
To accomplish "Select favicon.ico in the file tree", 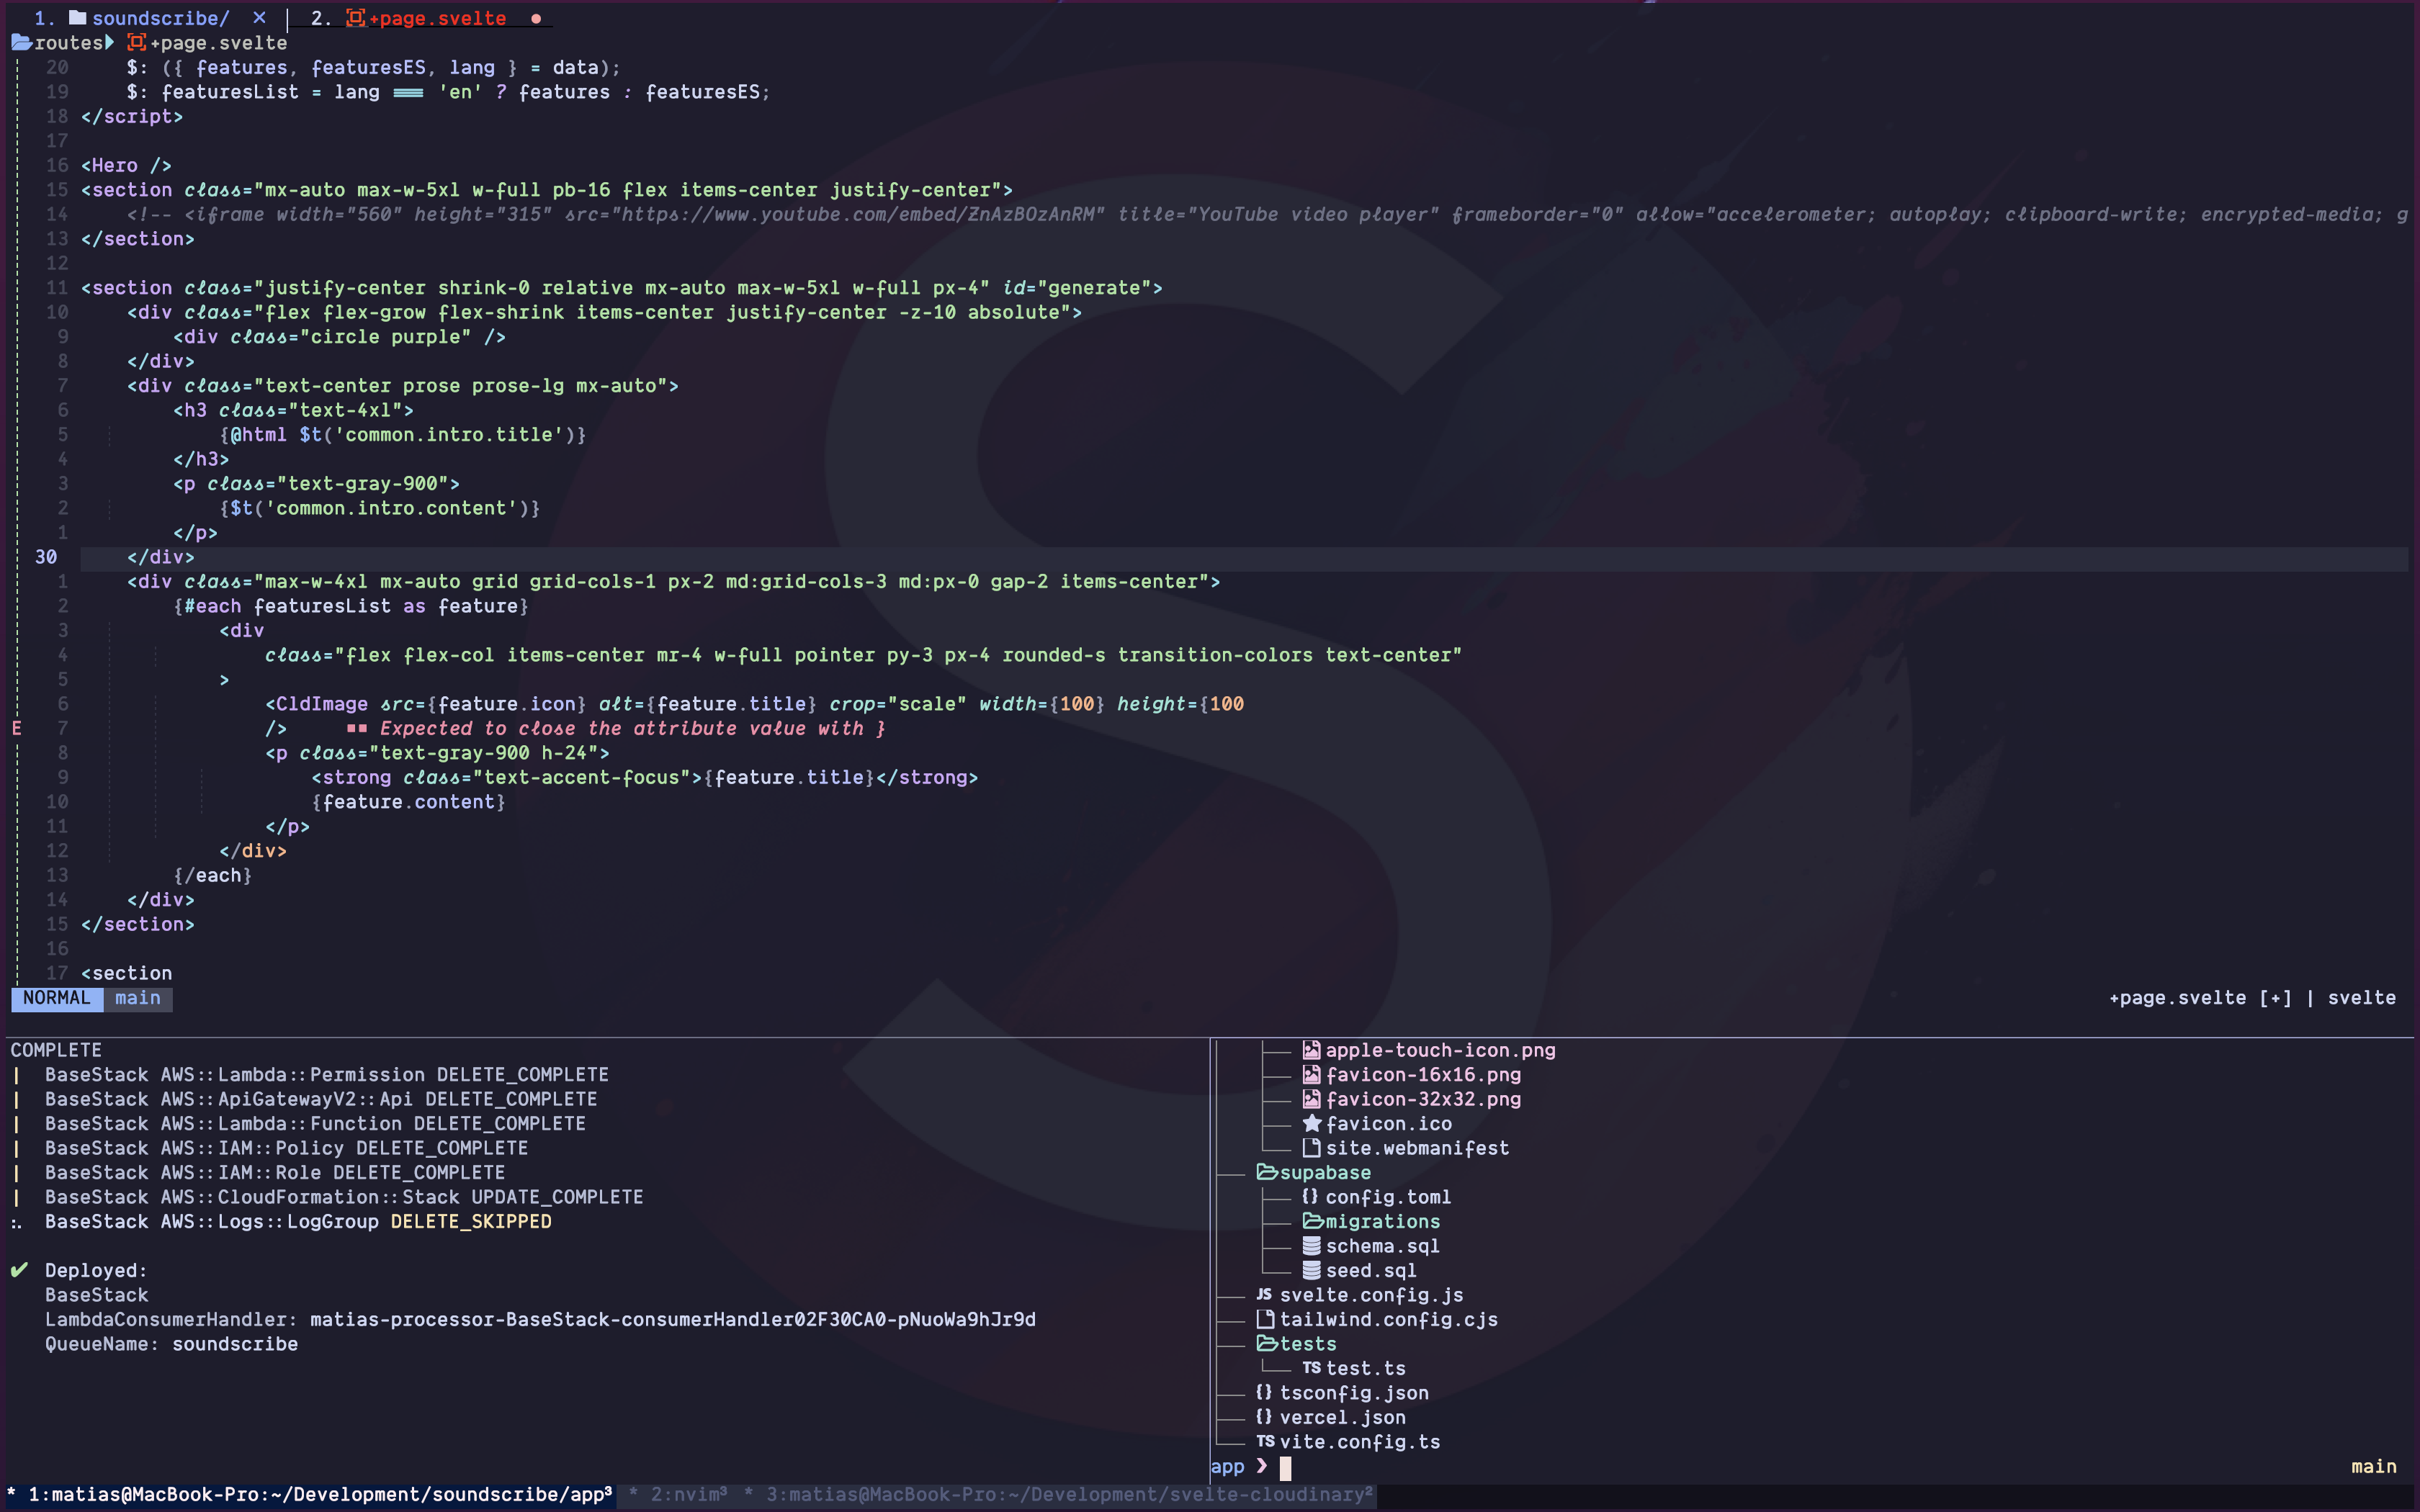I will pos(1388,1124).
